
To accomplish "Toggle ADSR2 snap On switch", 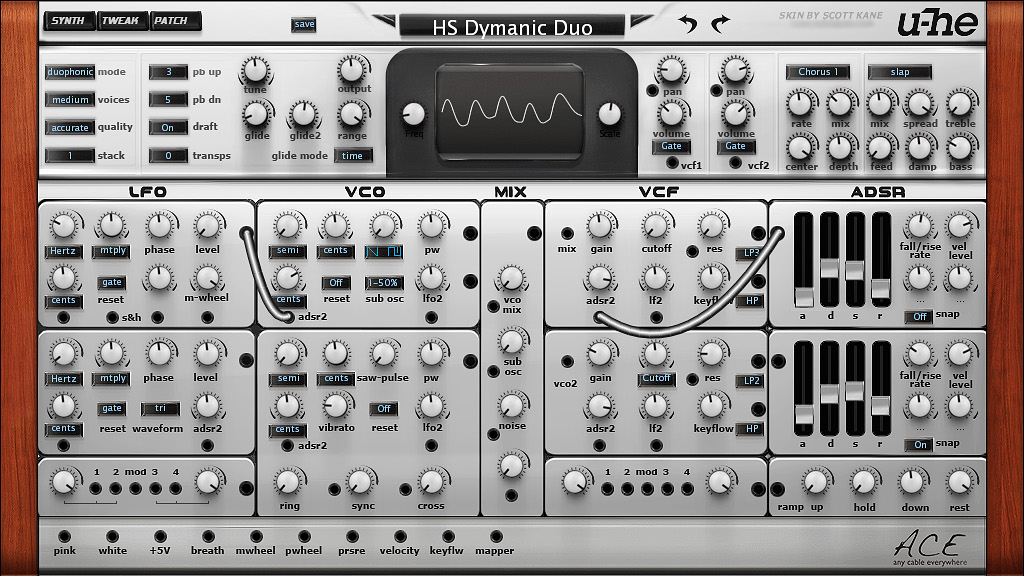I will pyautogui.click(x=919, y=445).
